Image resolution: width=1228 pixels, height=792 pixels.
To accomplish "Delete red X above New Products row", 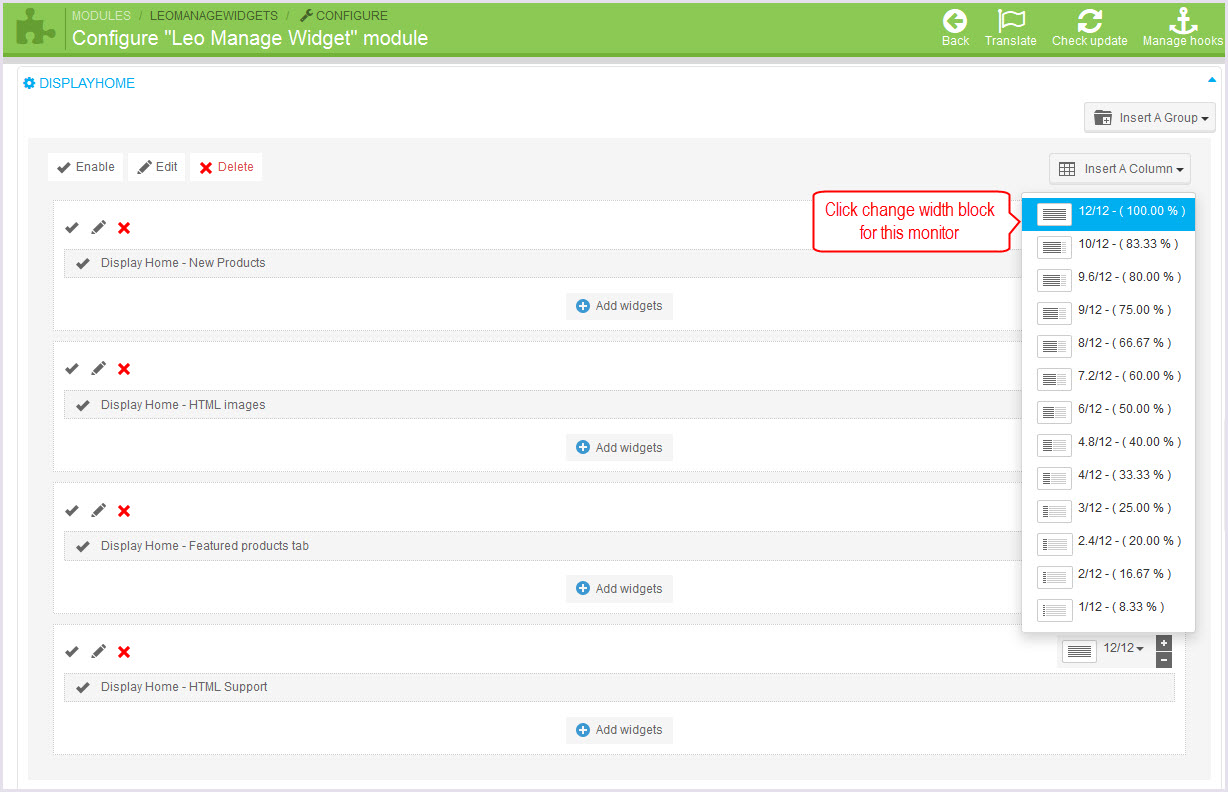I will pos(124,228).
